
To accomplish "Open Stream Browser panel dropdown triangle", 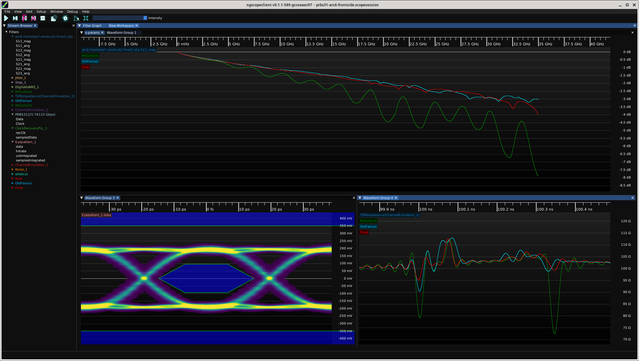I will (4, 25).
